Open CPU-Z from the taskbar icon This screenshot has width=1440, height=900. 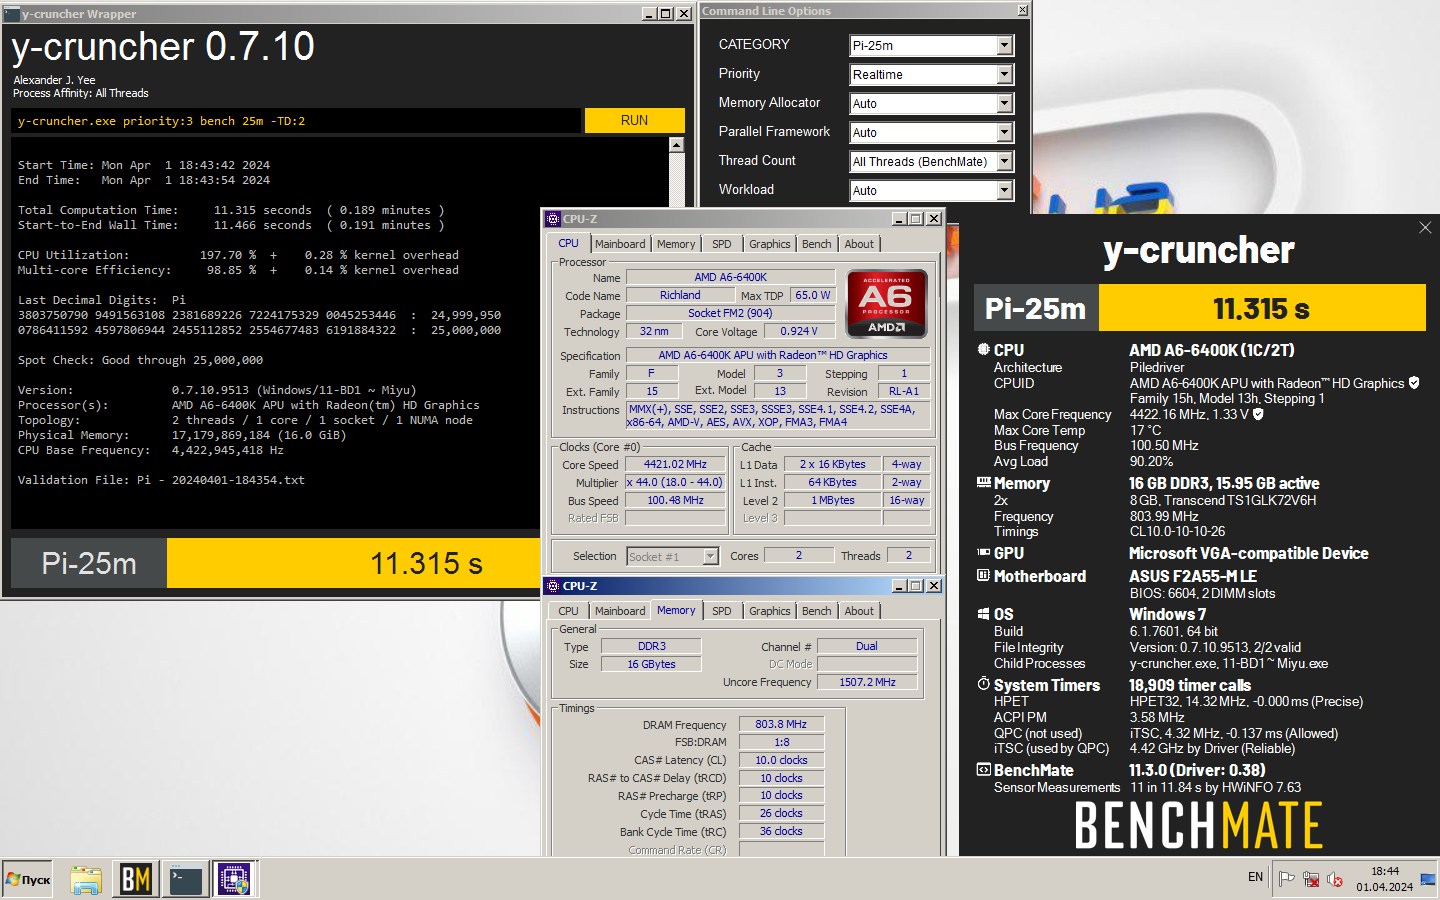(x=234, y=880)
